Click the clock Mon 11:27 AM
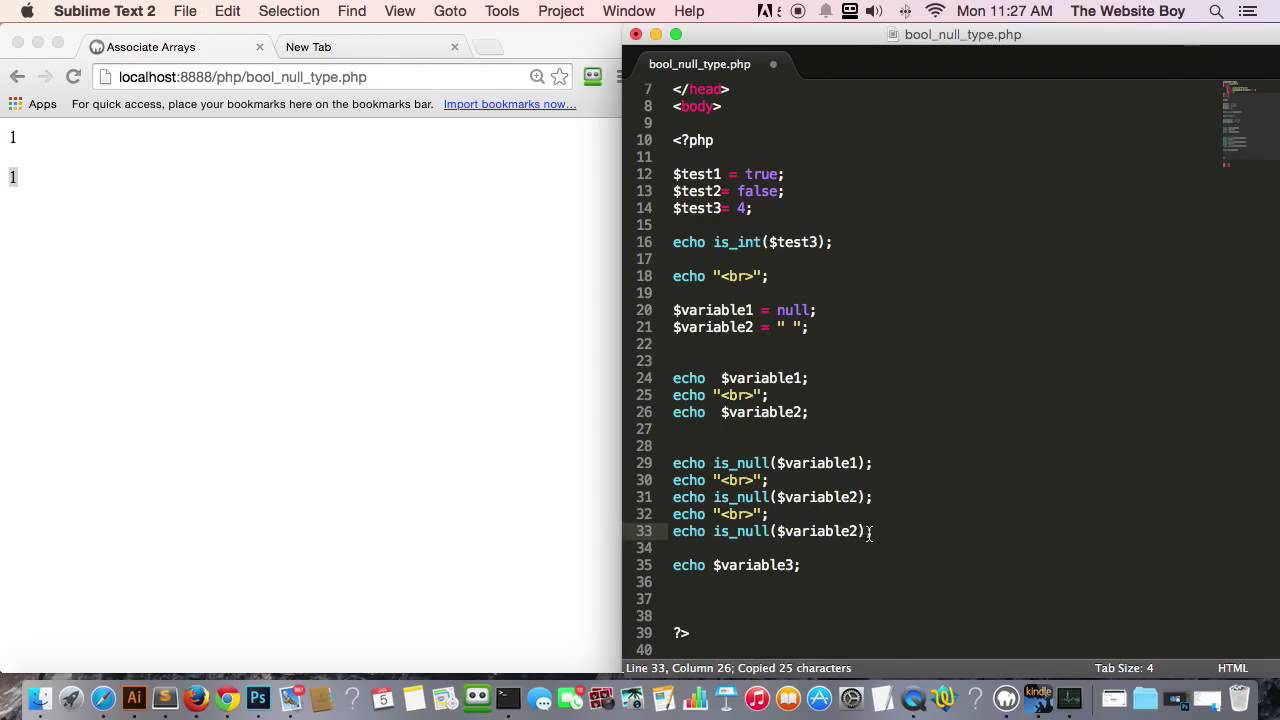 [1004, 11]
